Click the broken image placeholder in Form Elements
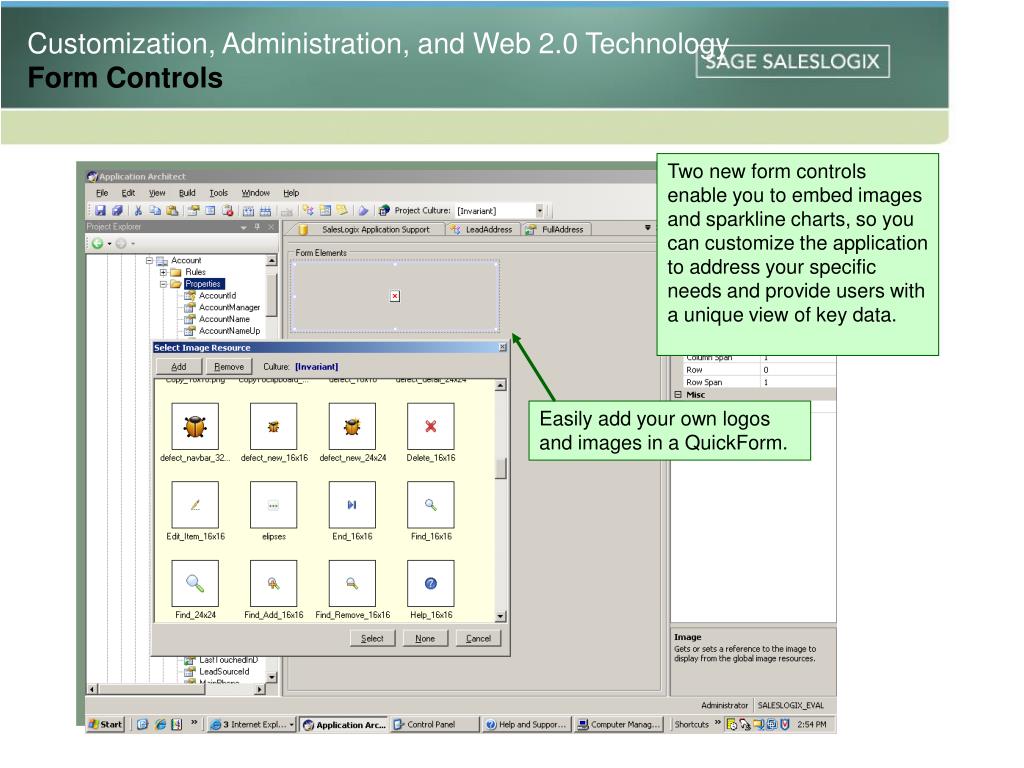This screenshot has width=1024, height=768. pyautogui.click(x=394, y=296)
